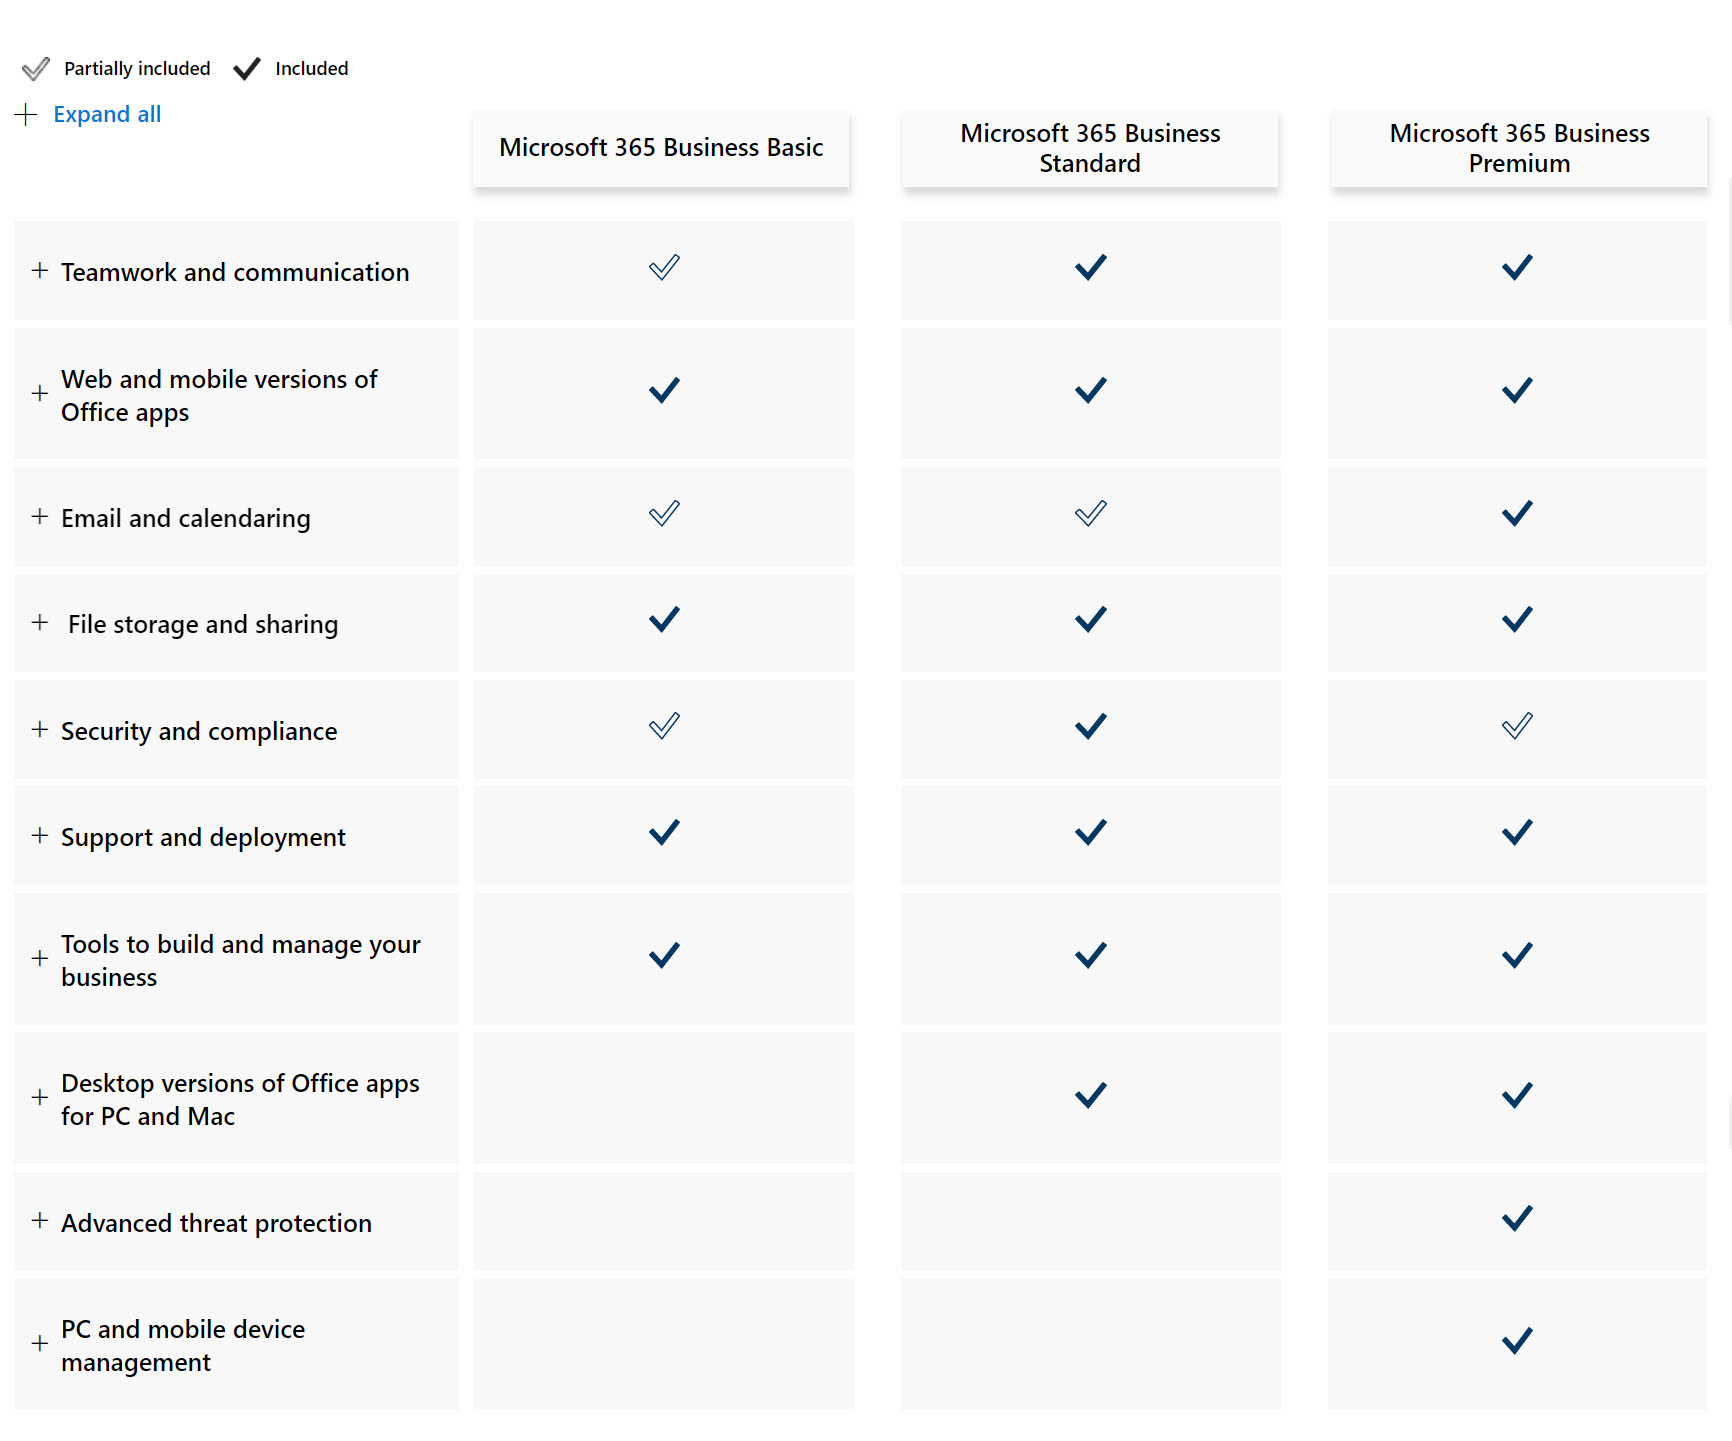Click Basic's checkmark for File storage and sharing

[x=664, y=620]
